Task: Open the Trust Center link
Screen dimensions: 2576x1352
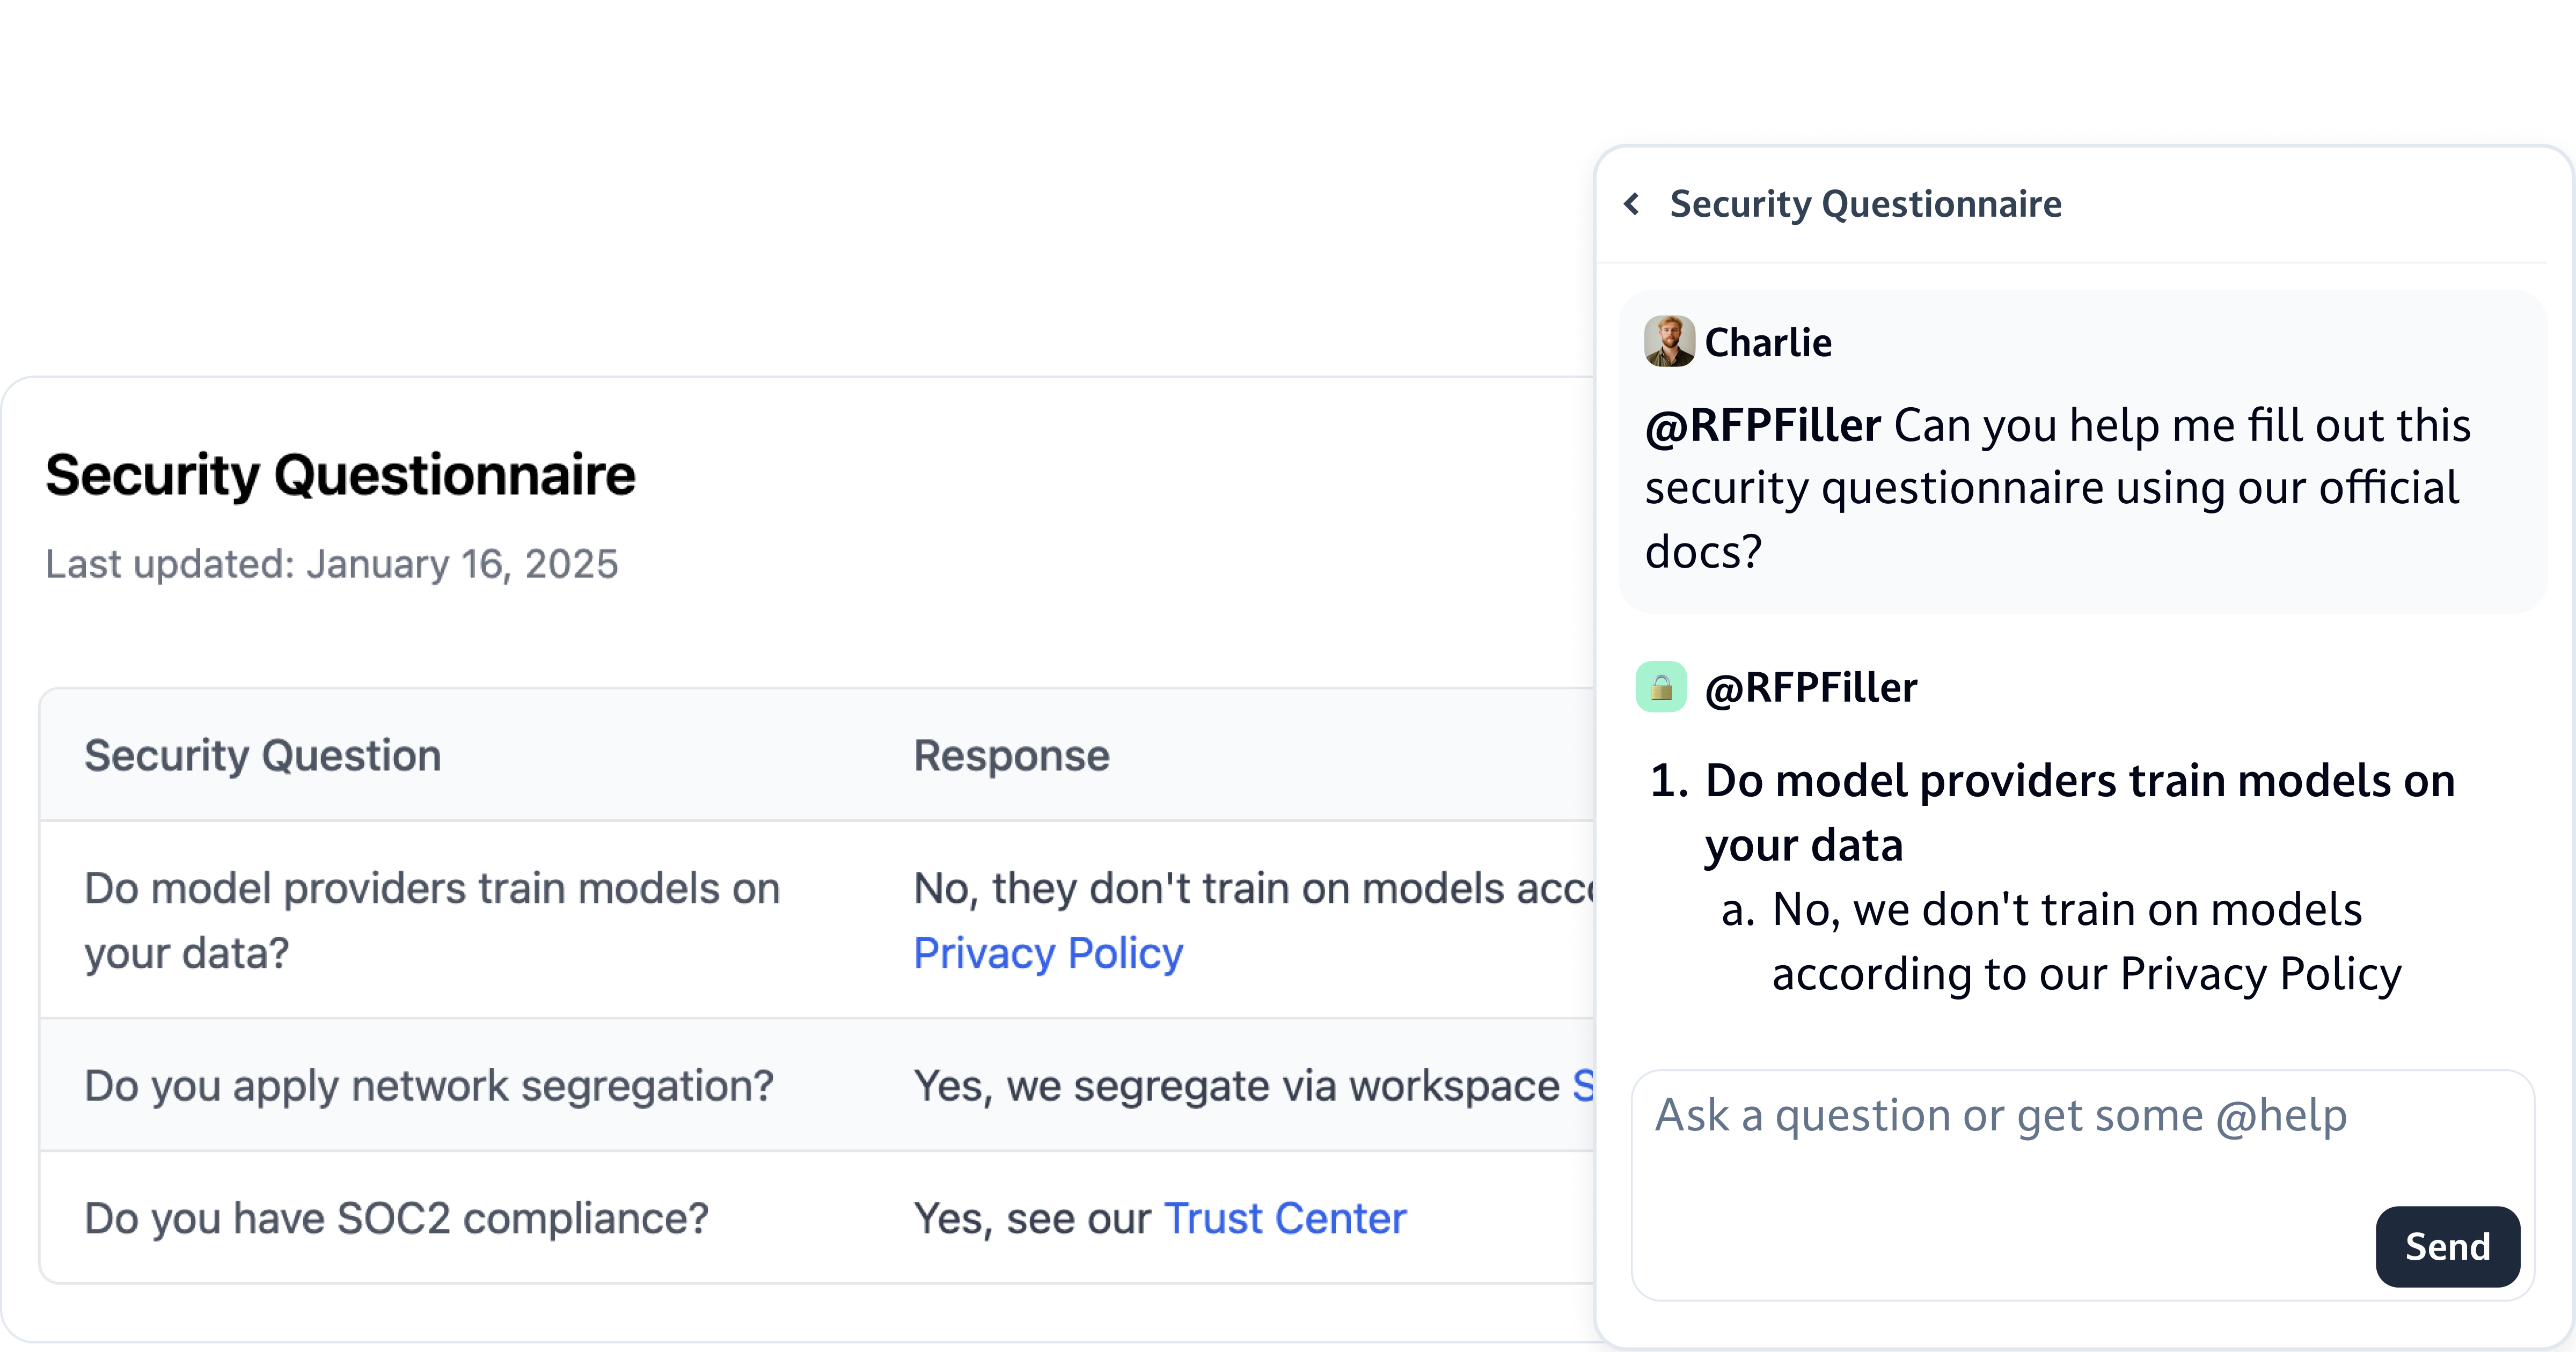Action: 1285,1218
